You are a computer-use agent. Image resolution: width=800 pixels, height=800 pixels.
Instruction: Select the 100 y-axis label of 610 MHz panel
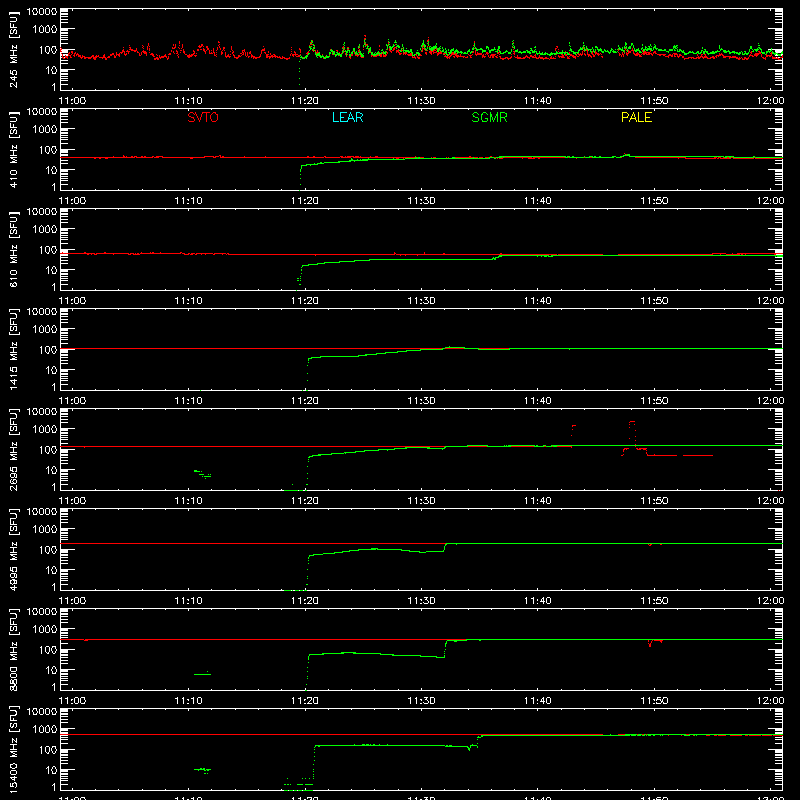(48, 250)
